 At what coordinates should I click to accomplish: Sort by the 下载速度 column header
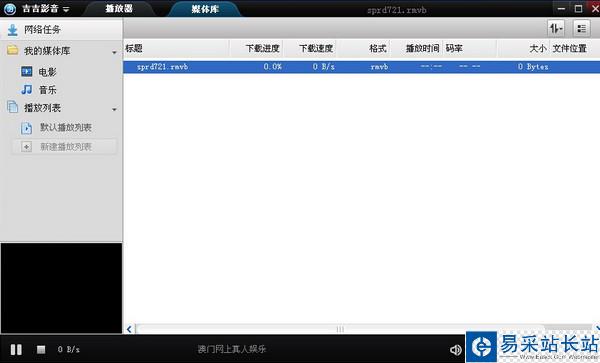[x=316, y=49]
